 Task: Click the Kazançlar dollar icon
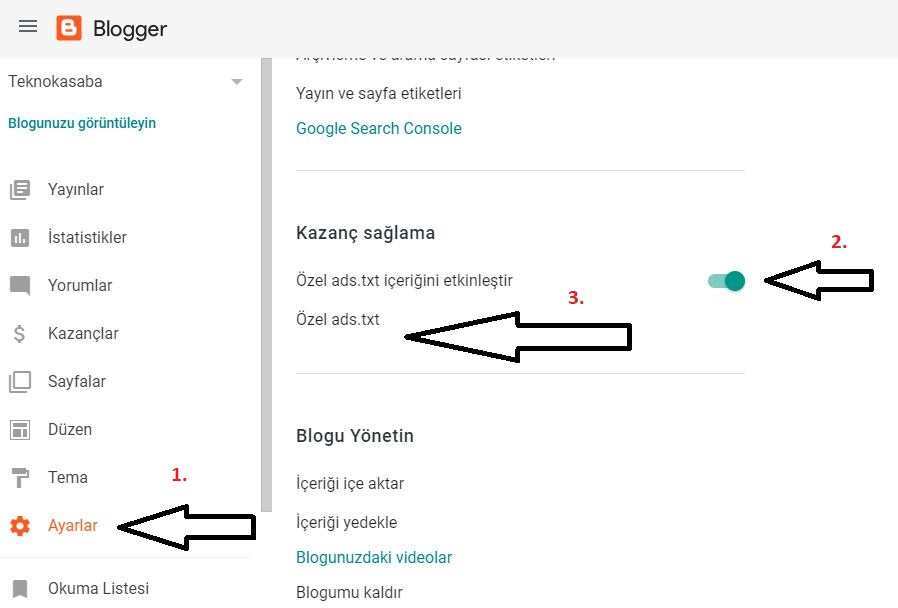point(20,334)
